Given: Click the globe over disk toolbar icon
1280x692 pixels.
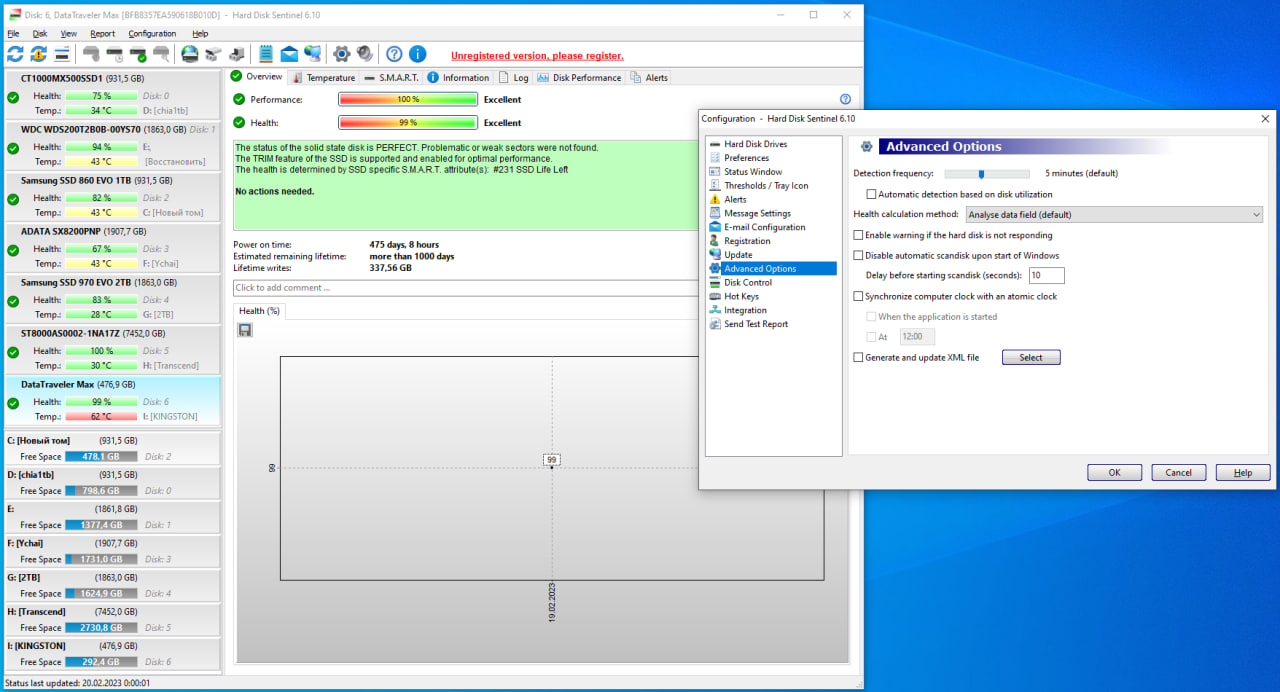Looking at the screenshot, I should click(189, 54).
